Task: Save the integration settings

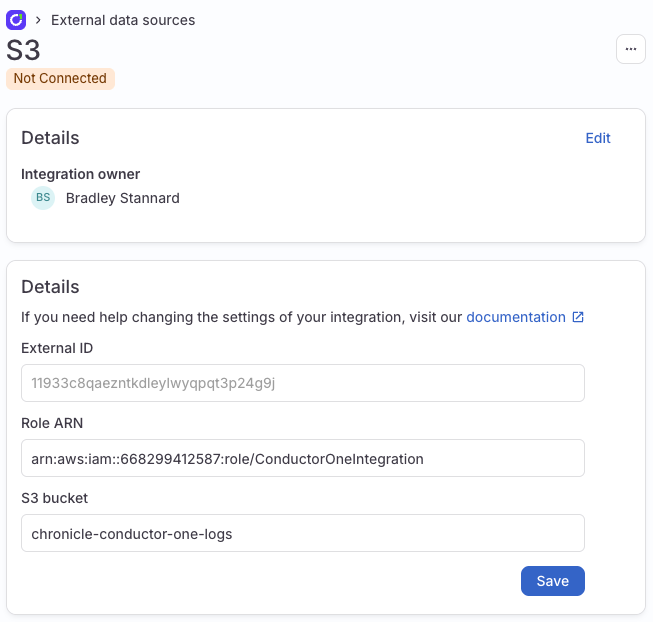Action: pos(553,581)
